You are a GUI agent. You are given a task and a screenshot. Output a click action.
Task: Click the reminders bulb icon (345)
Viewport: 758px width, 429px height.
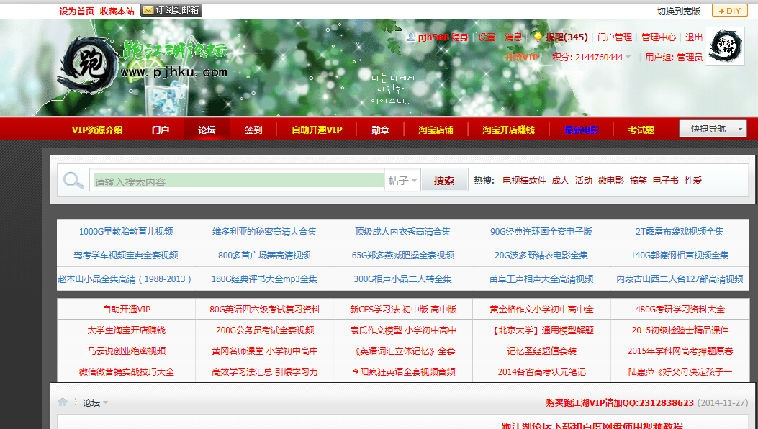[537, 36]
